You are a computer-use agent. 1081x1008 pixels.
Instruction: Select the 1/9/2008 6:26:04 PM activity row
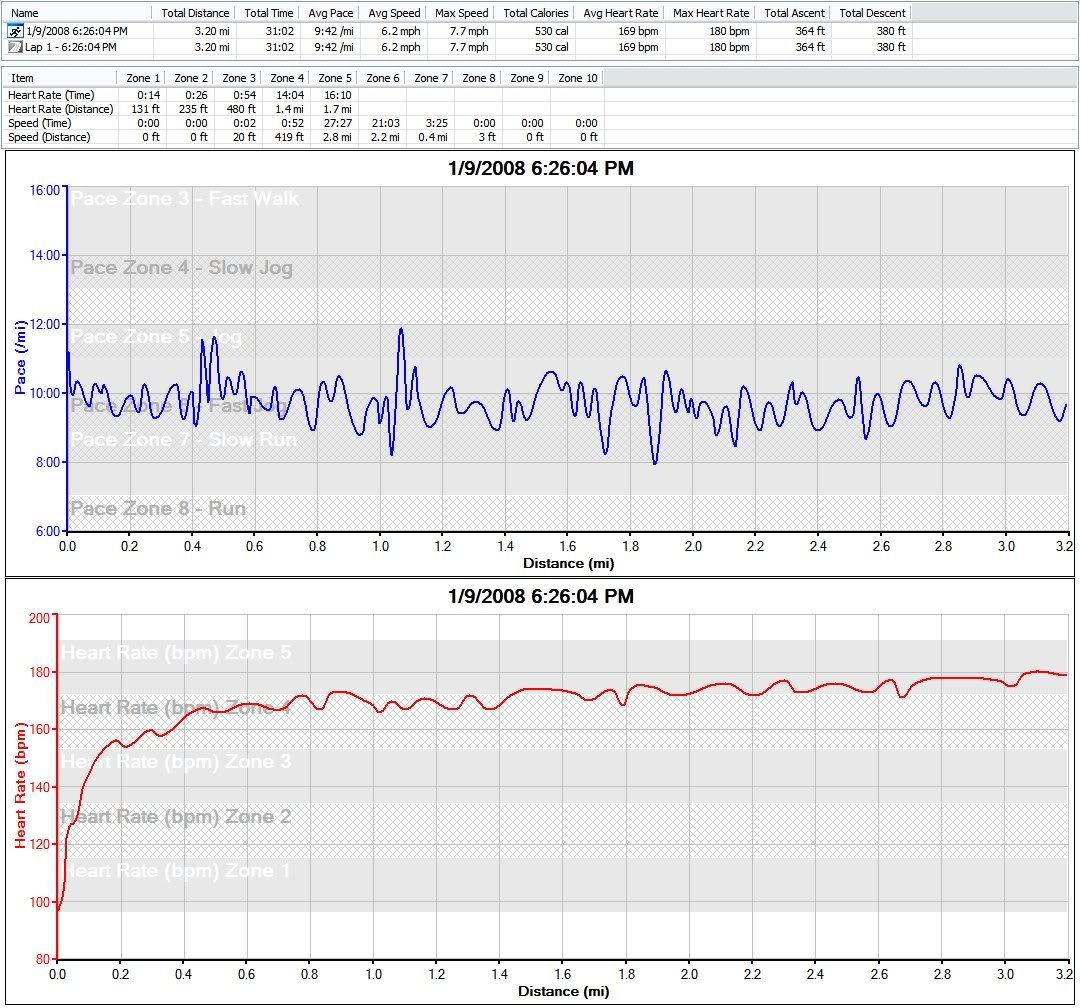(76, 31)
